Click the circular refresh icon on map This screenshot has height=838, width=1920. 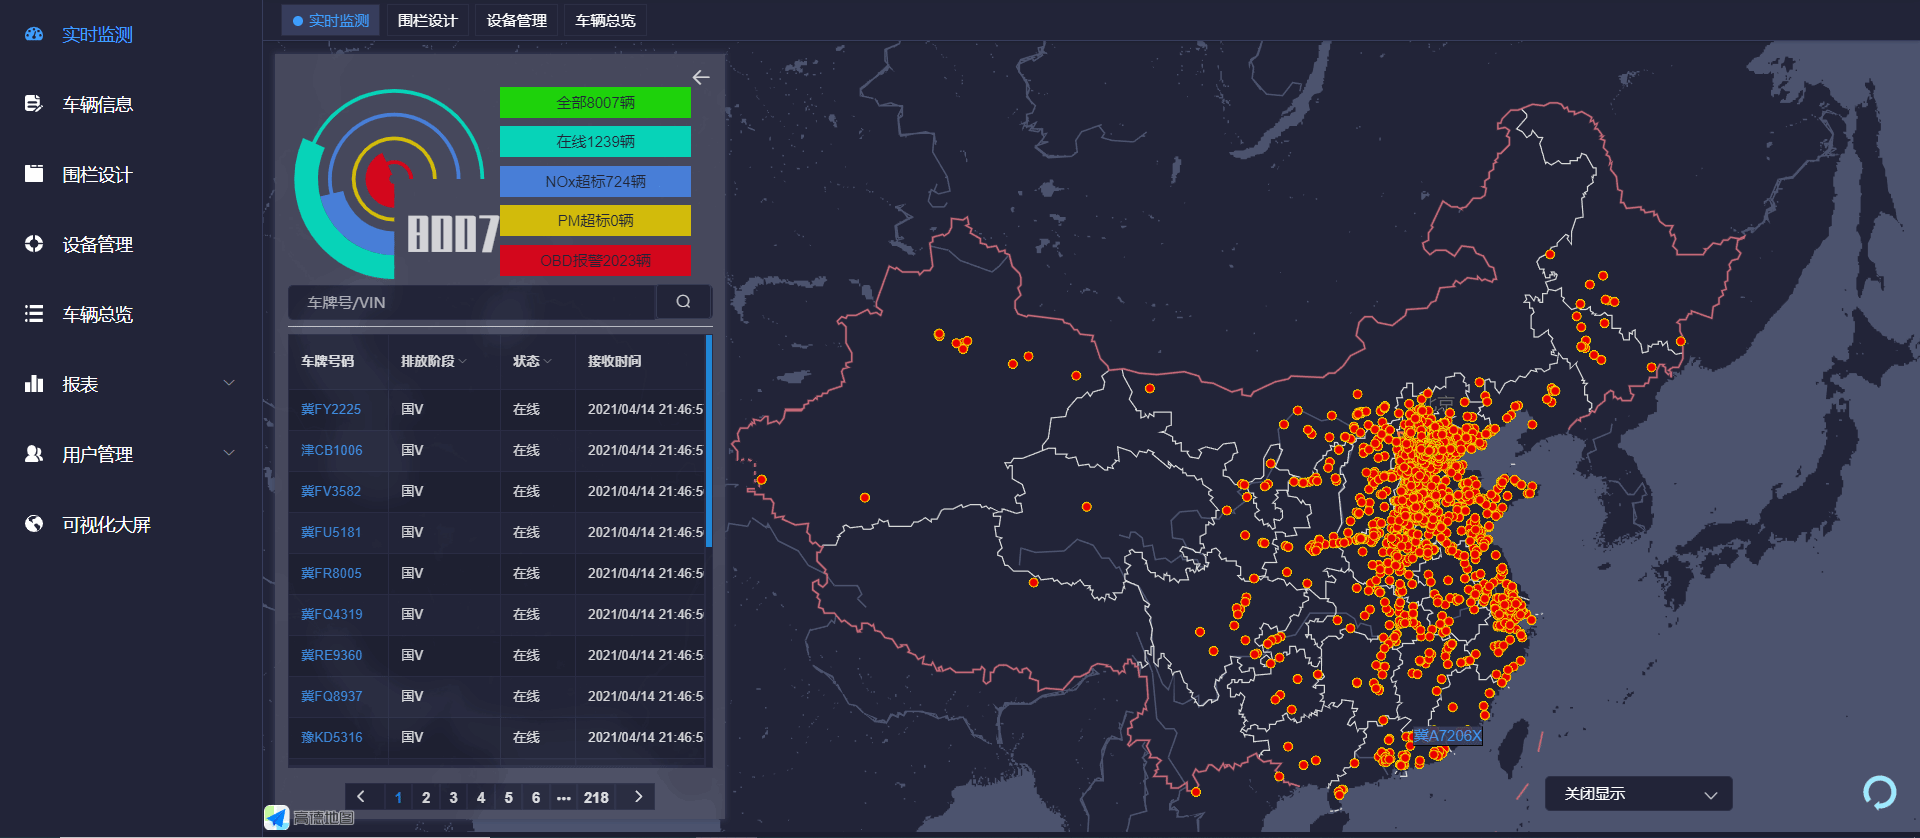tap(1879, 792)
